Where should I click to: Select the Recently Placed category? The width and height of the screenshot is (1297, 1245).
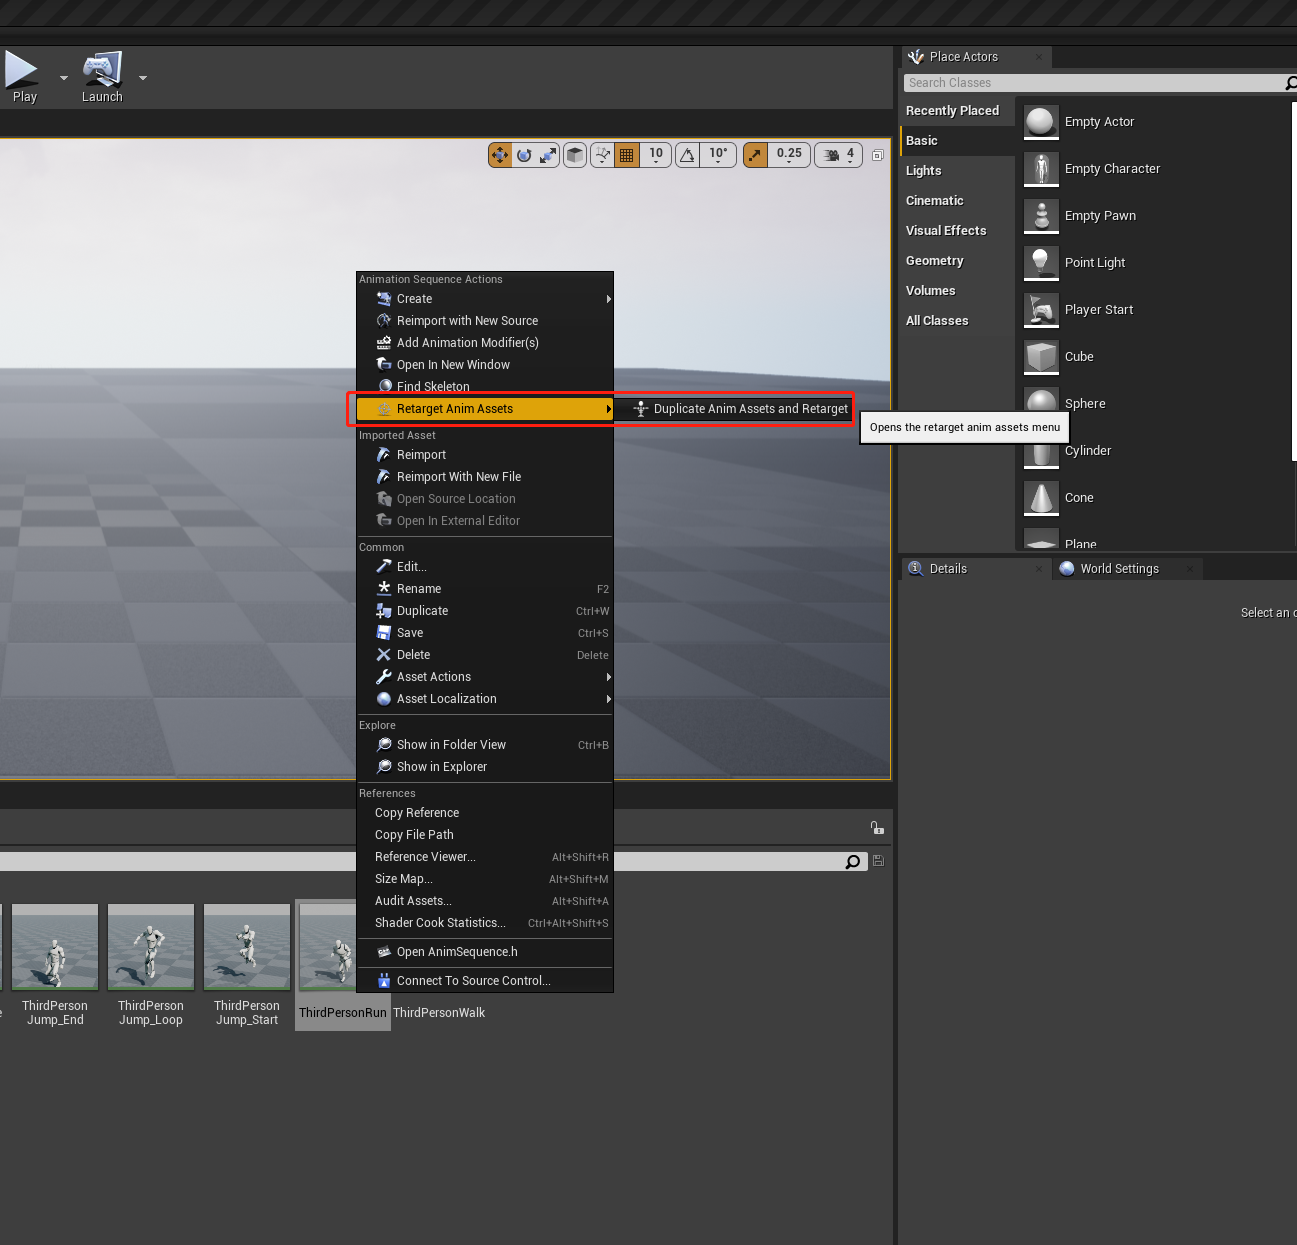pos(957,111)
